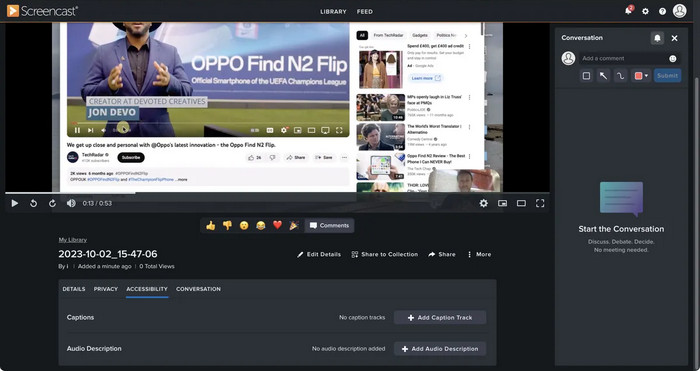React with laughing emoji
700x371 pixels.
(261, 225)
